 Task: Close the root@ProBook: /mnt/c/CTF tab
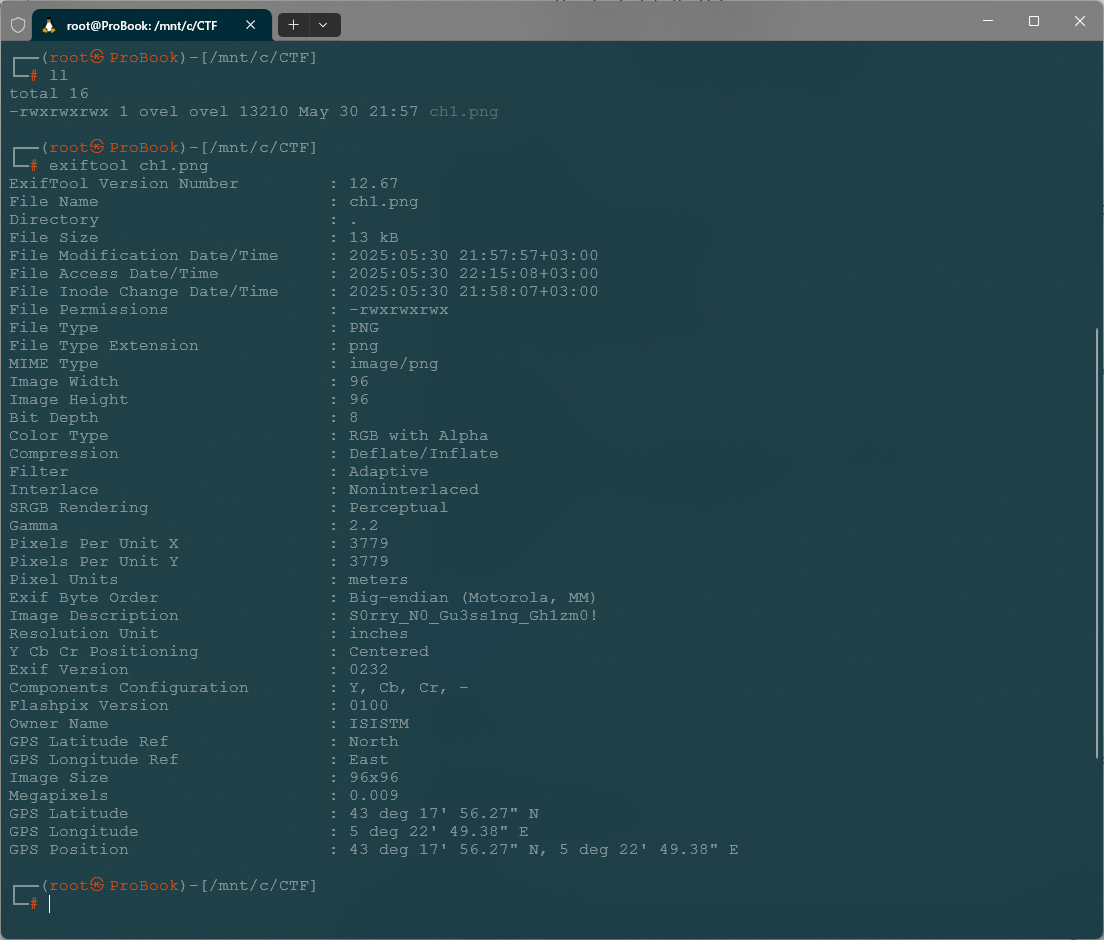(x=251, y=25)
